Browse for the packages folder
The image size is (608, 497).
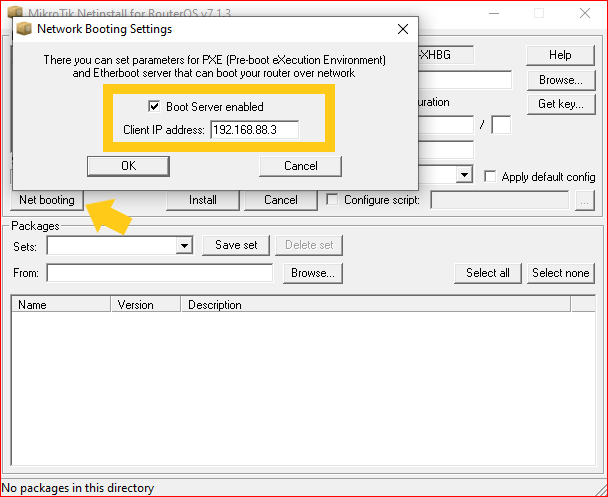313,273
